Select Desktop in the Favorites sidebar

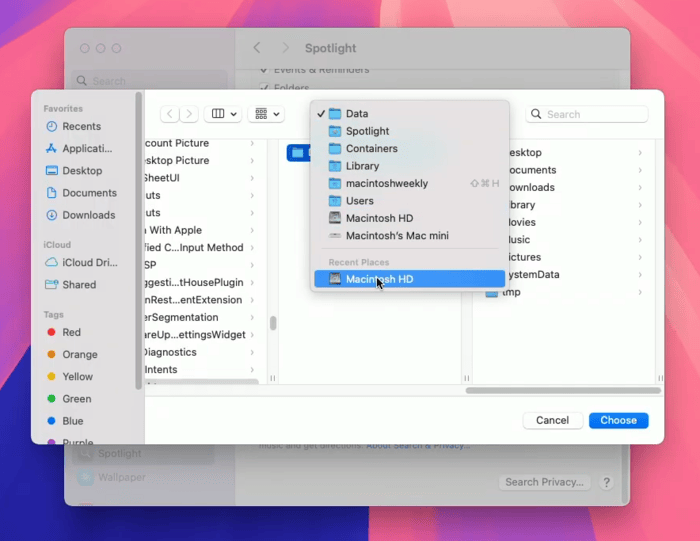pos(74,171)
